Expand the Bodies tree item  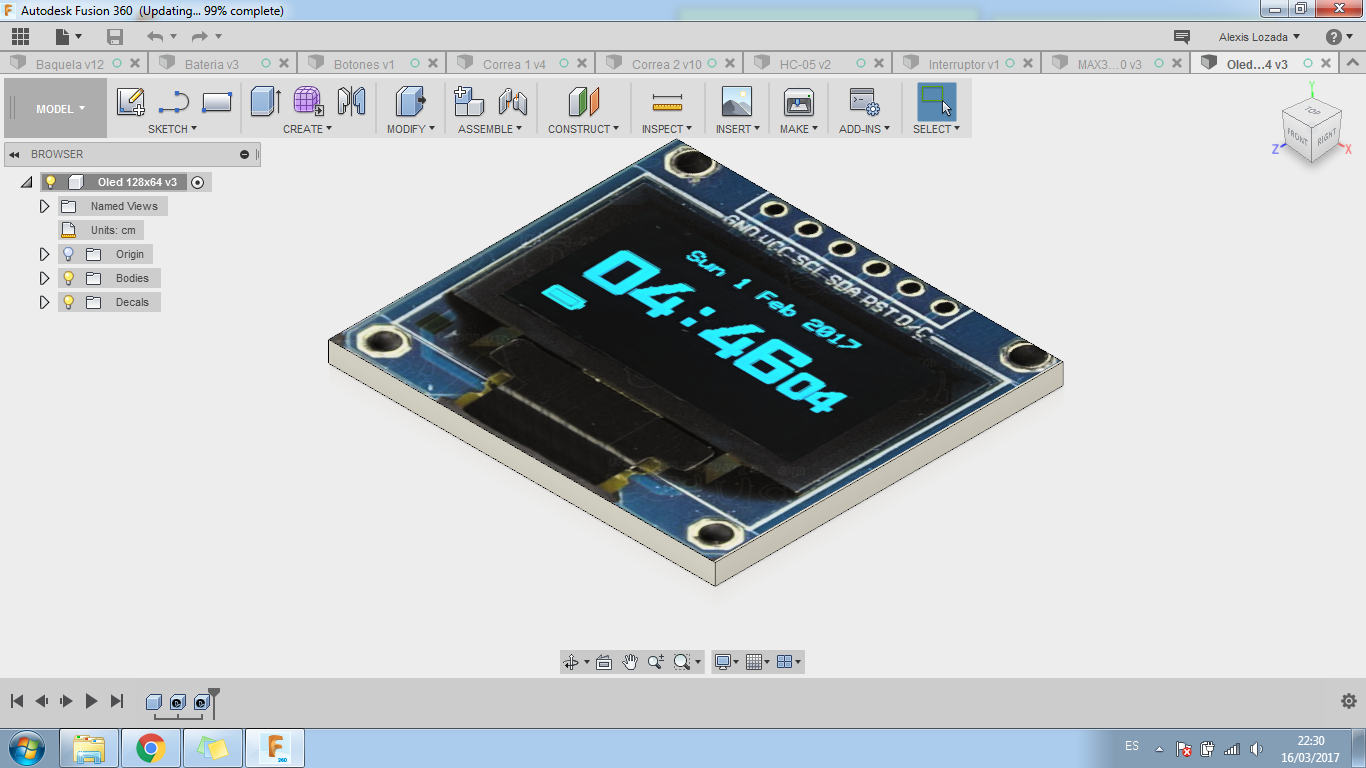(x=44, y=278)
